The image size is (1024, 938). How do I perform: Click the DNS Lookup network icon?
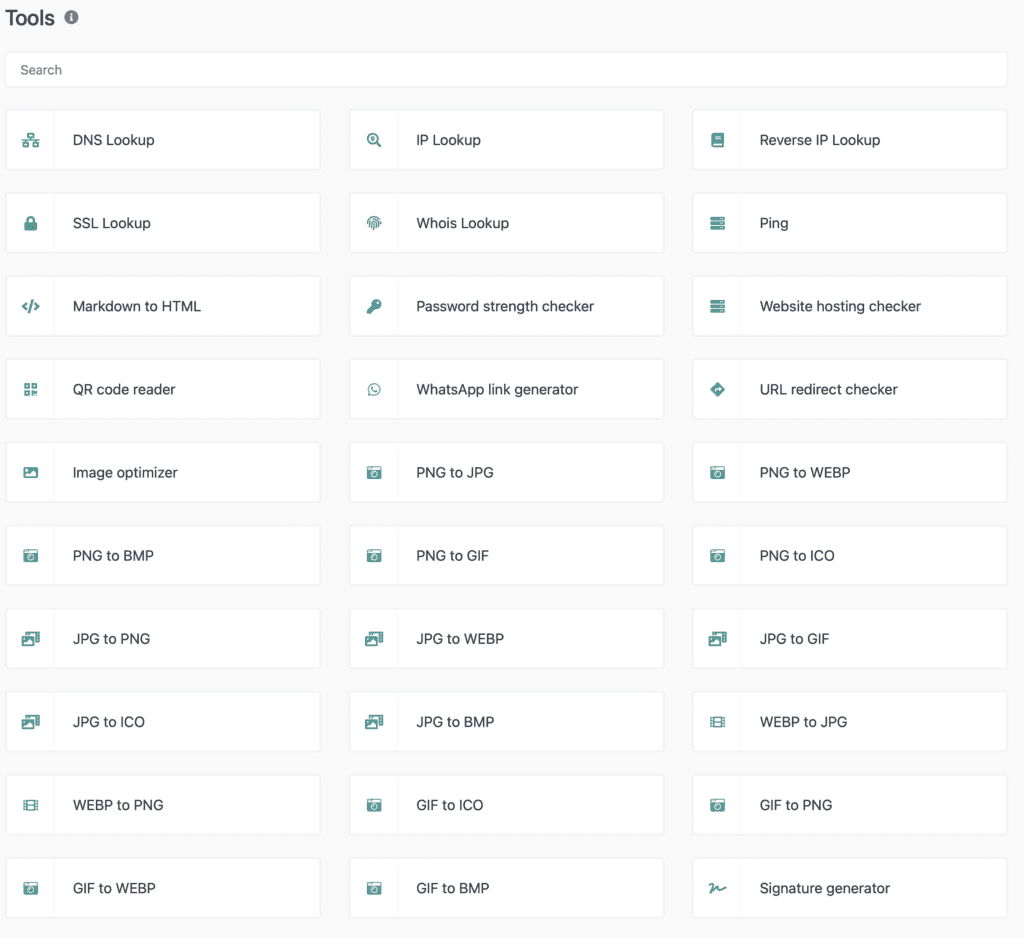[x=31, y=140]
